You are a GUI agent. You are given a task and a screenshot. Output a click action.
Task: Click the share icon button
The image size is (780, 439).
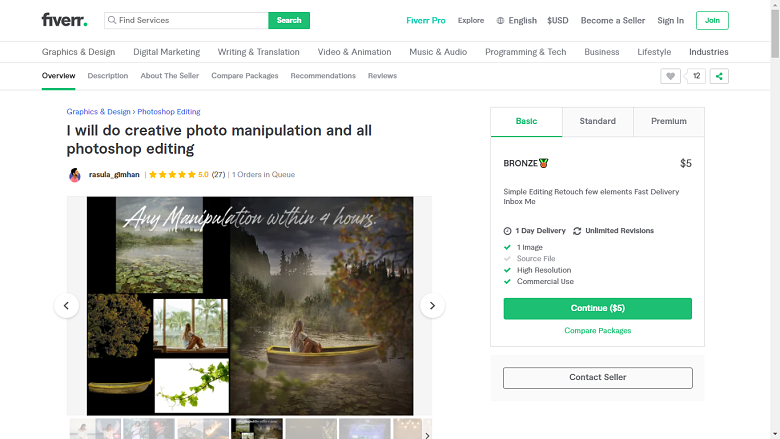pos(719,76)
